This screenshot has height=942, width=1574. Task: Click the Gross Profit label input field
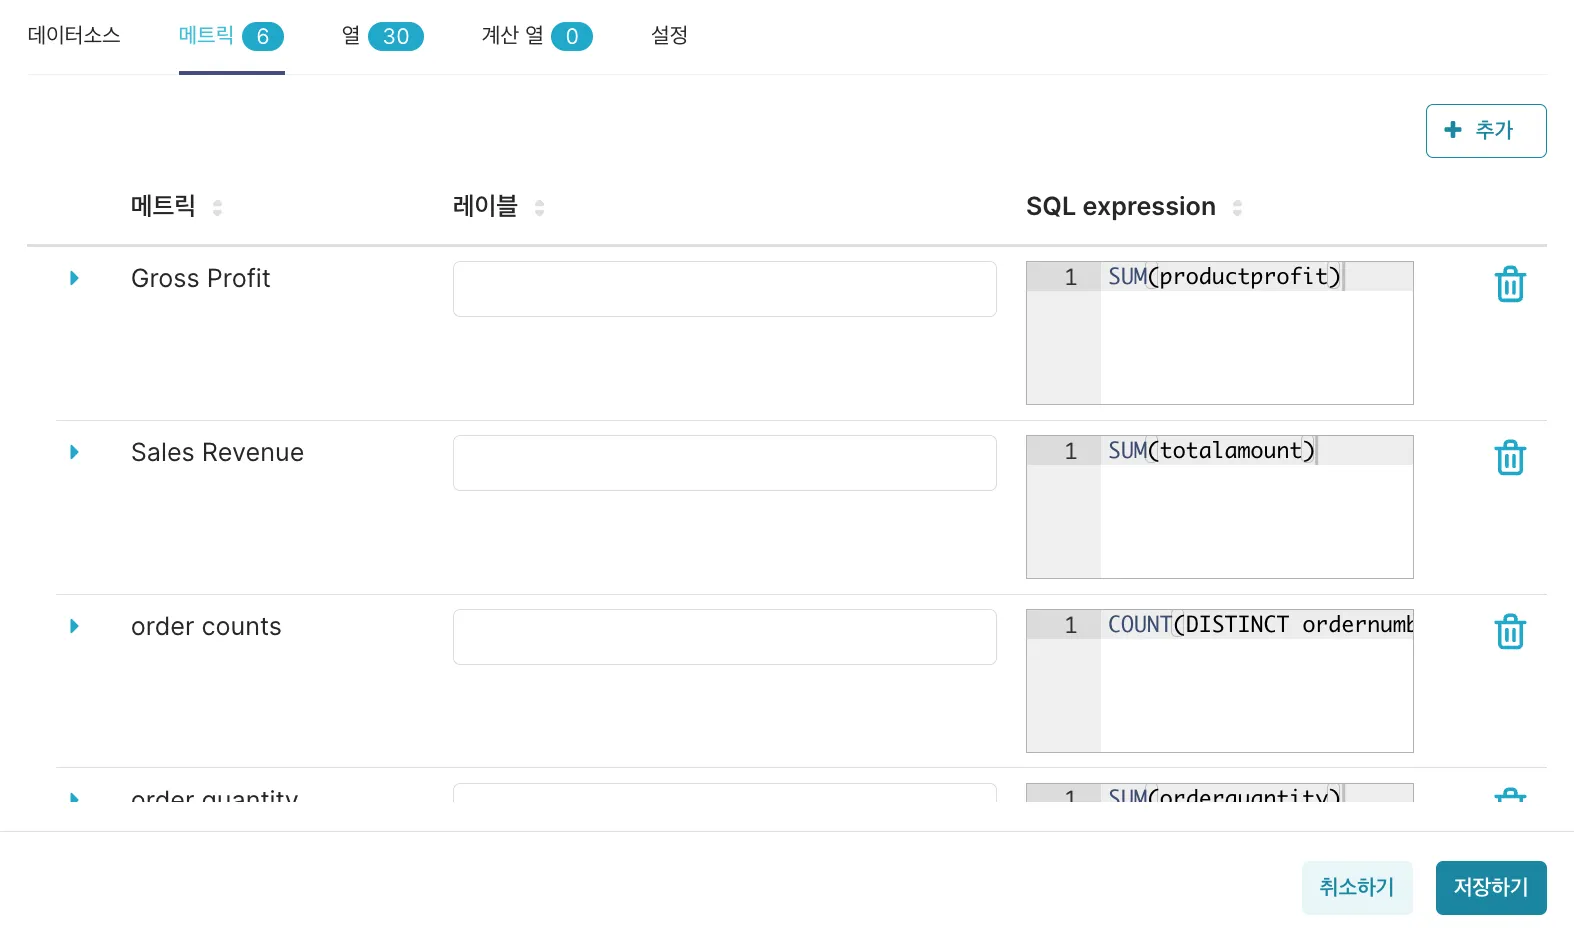724,289
